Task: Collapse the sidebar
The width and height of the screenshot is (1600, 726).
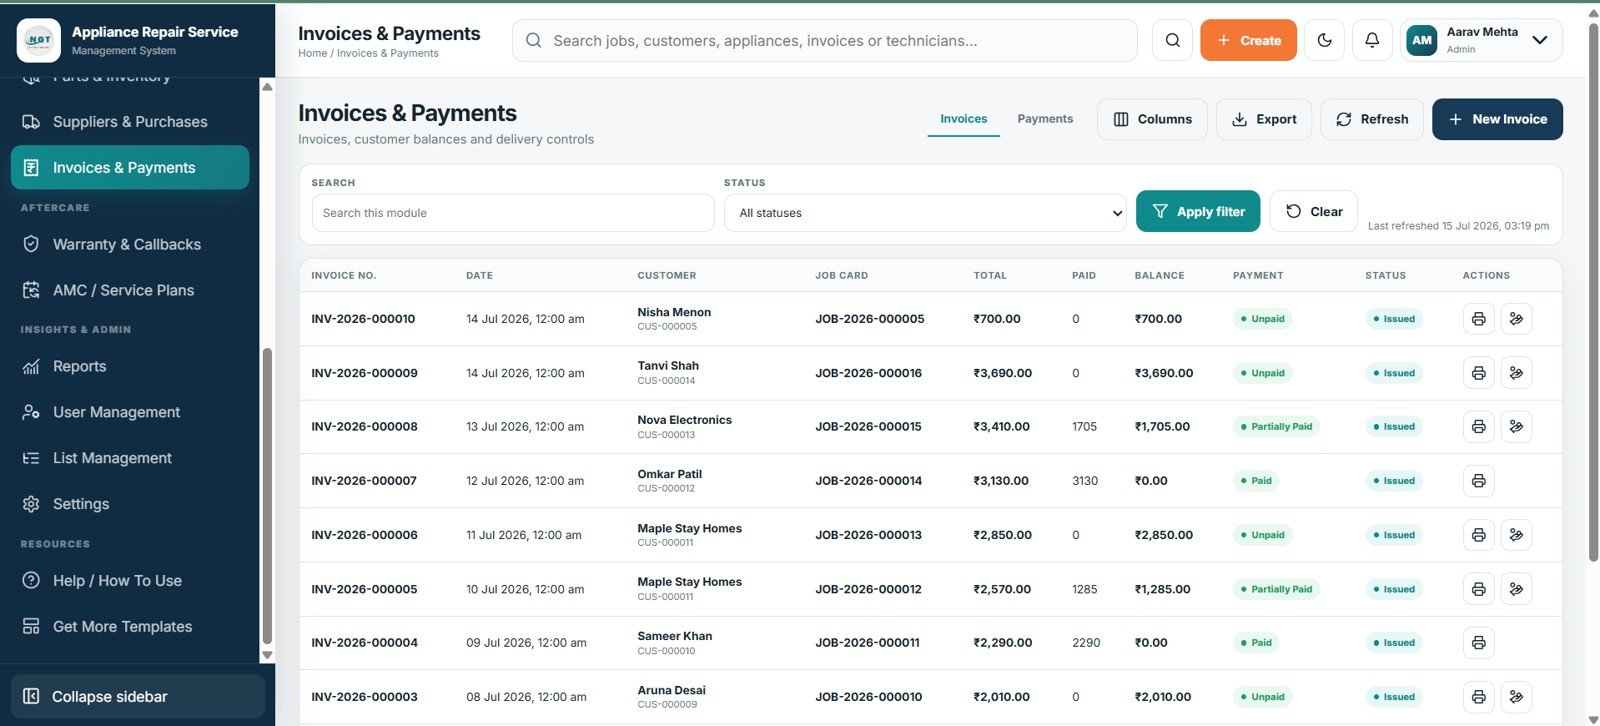Action: [x=138, y=697]
